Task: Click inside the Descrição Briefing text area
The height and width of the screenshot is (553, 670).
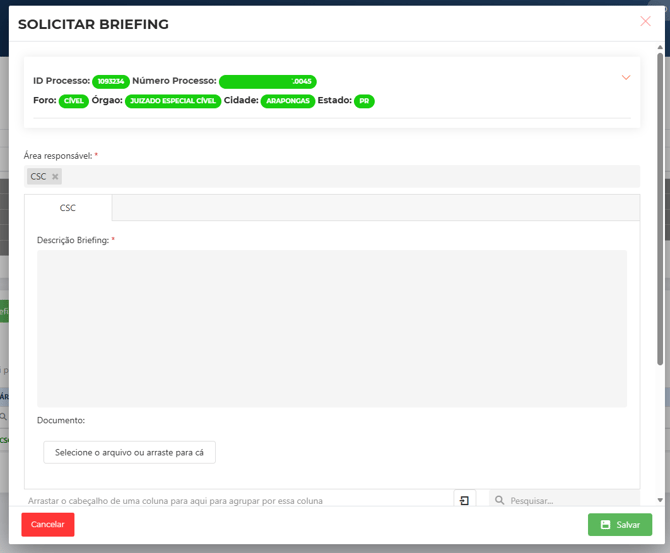Action: pyautogui.click(x=331, y=328)
